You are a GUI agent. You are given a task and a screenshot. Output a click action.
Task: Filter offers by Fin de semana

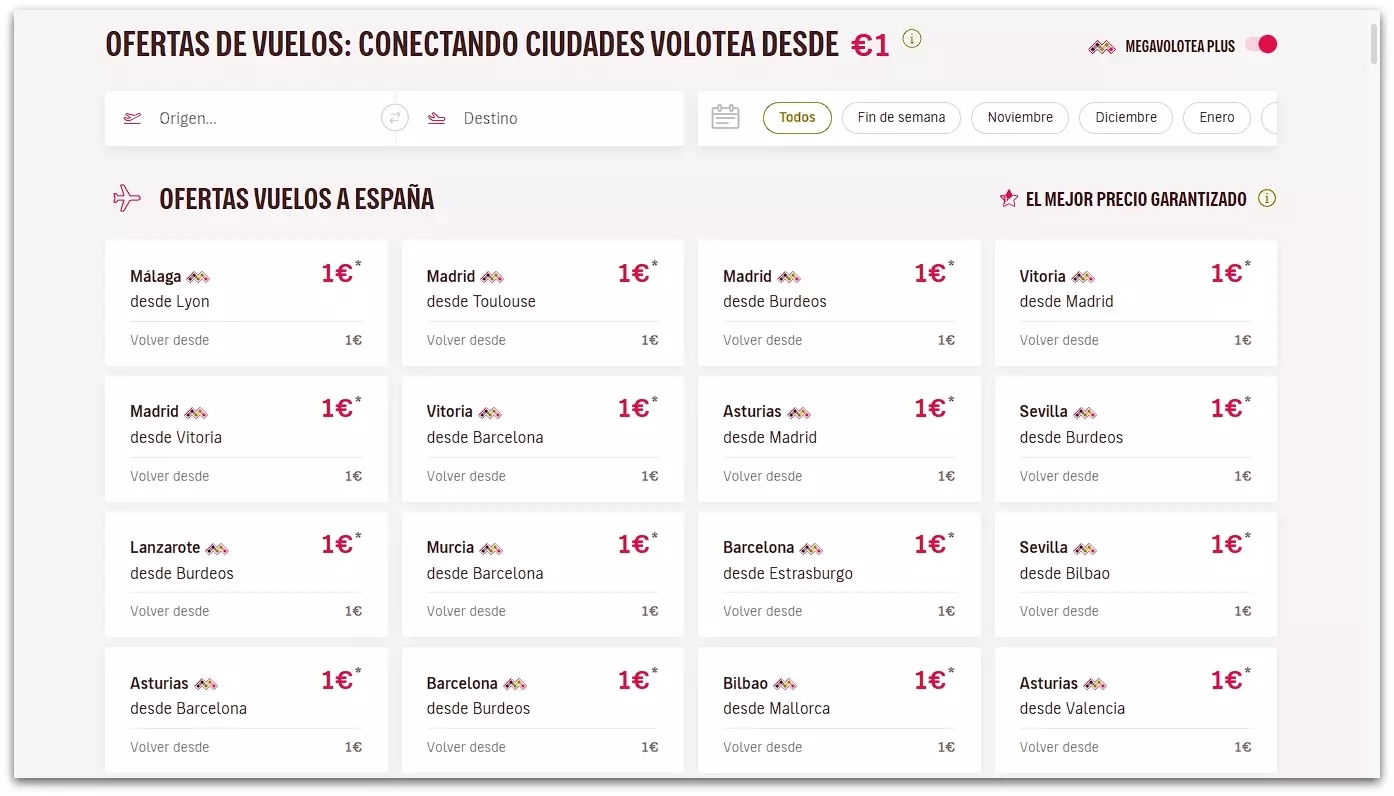901,117
